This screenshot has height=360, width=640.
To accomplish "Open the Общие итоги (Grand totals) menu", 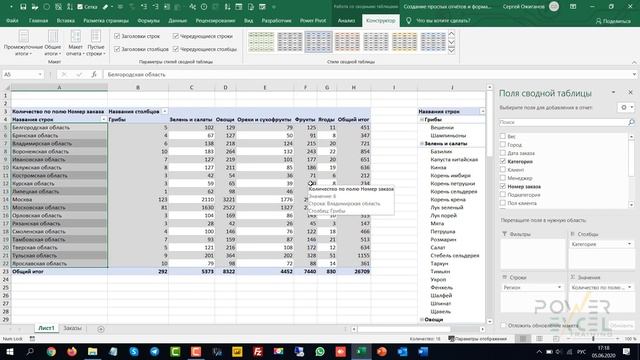I will pyautogui.click(x=53, y=43).
